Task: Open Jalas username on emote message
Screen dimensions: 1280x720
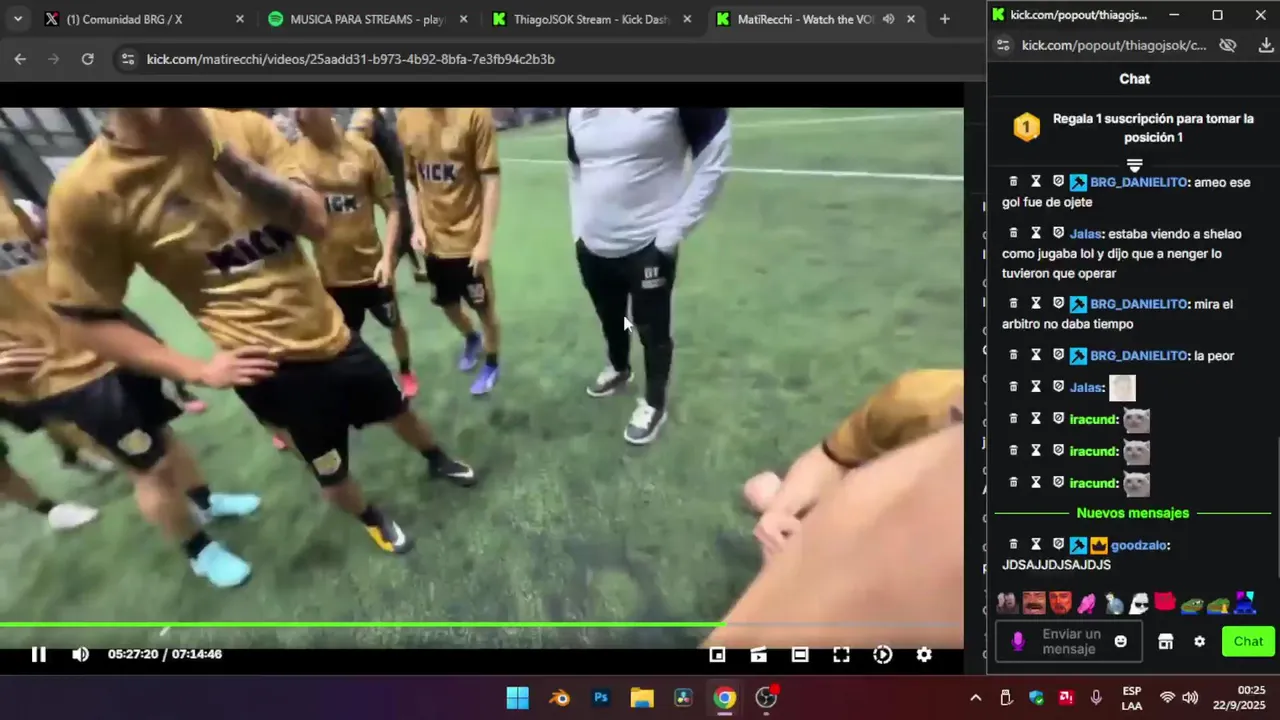Action: click(x=1085, y=388)
